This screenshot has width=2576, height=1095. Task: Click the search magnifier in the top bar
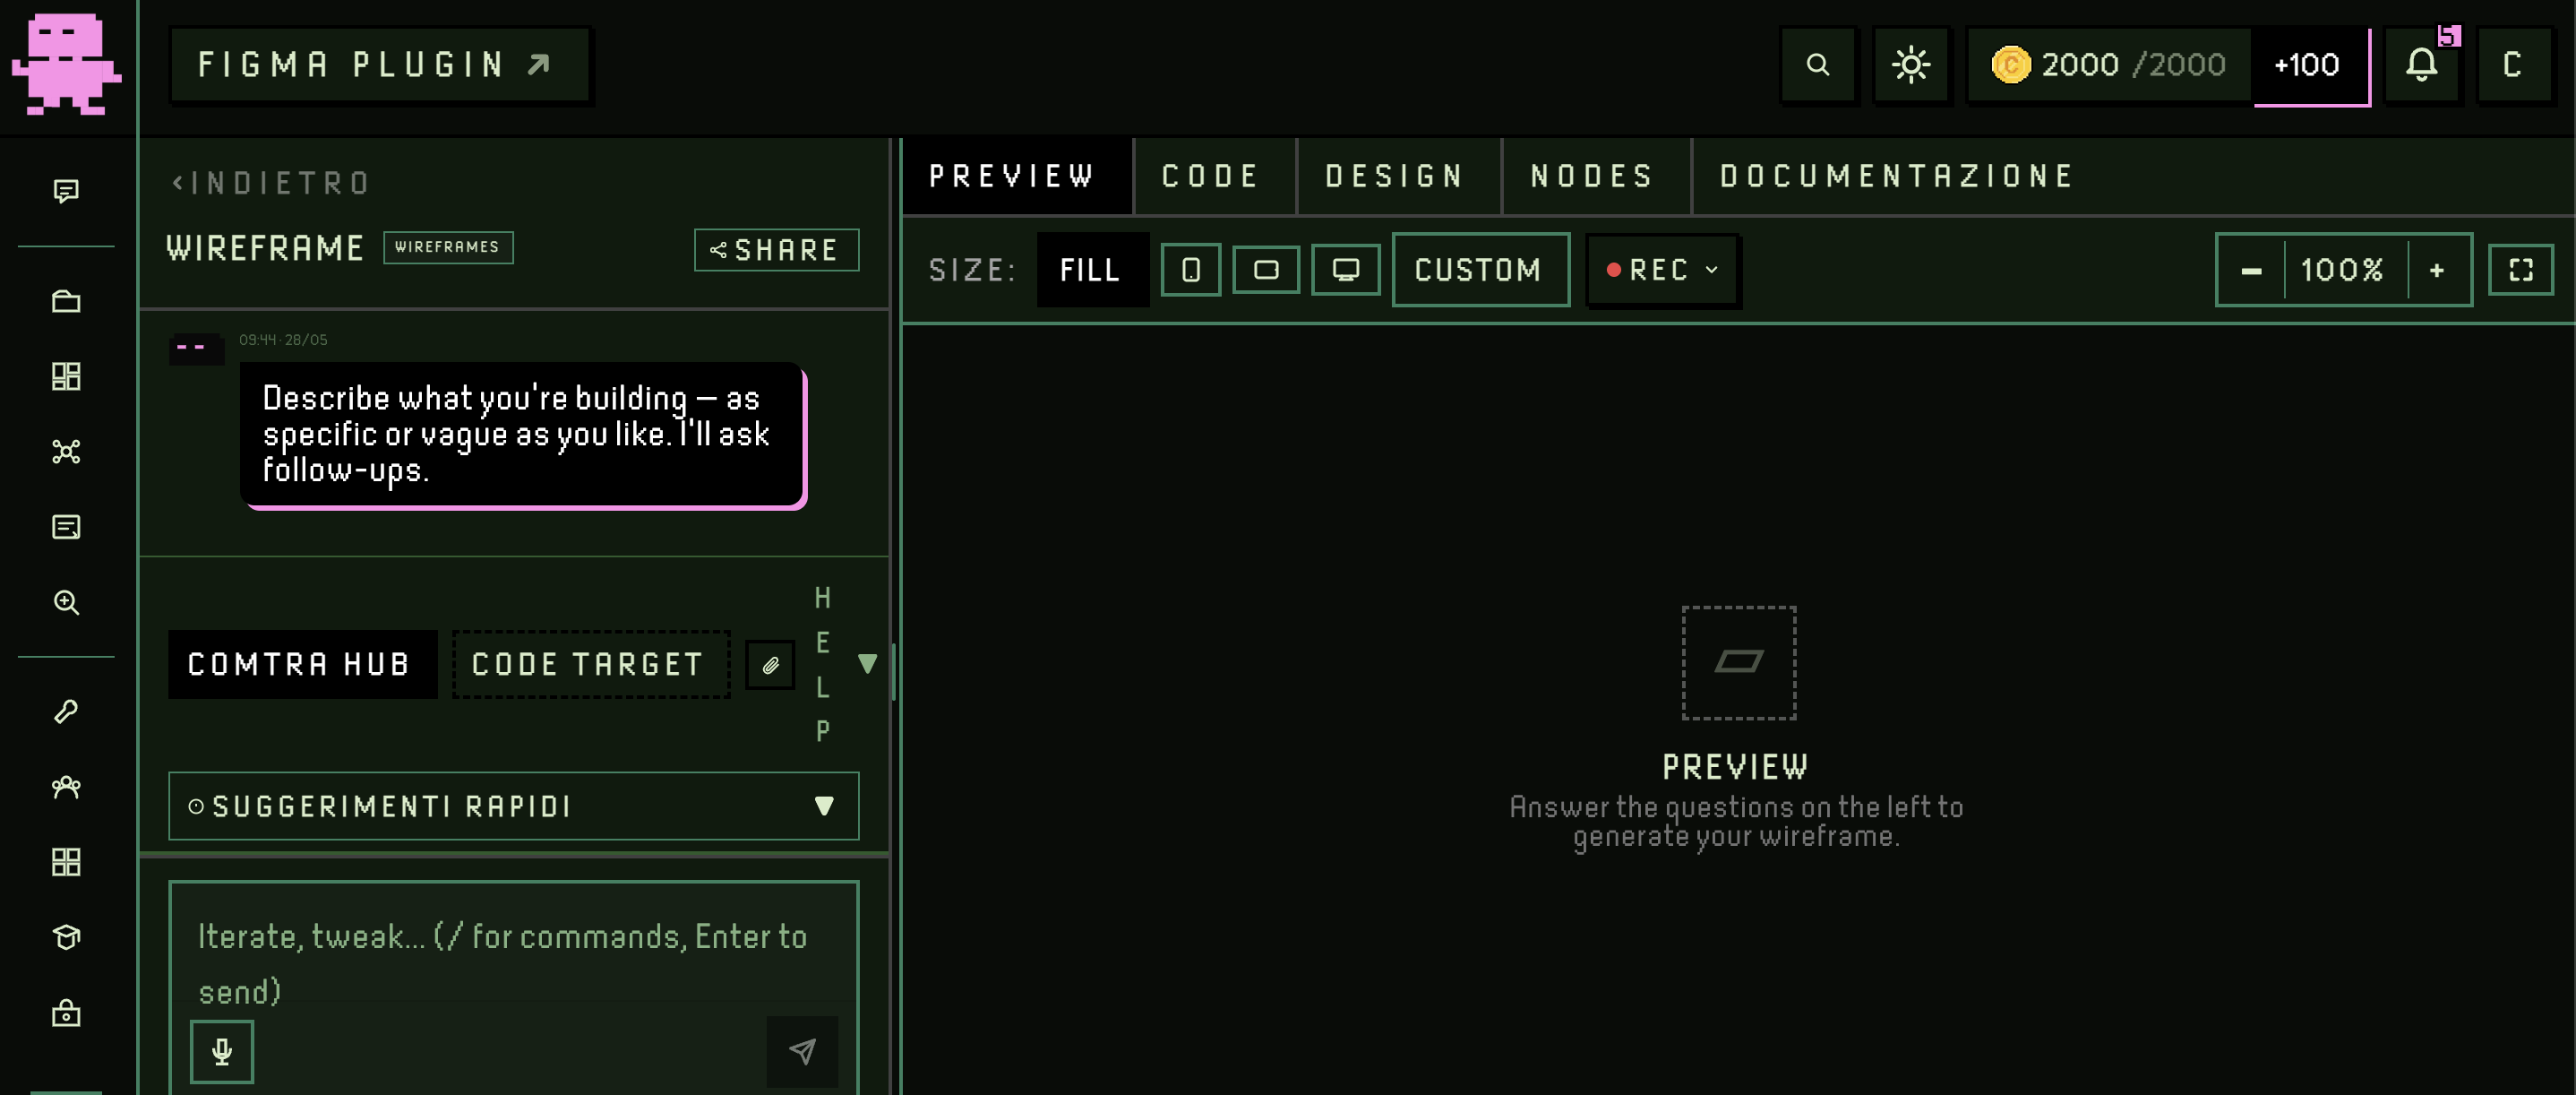pos(1818,64)
